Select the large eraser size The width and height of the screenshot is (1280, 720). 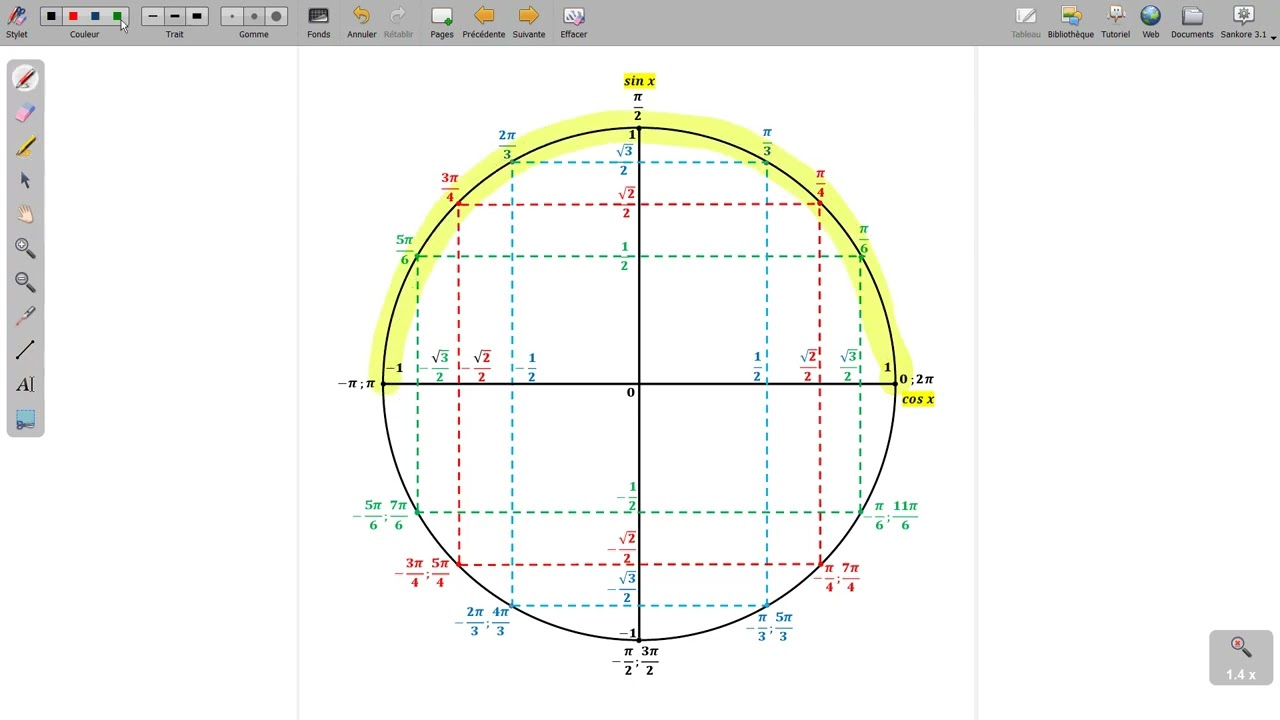click(276, 16)
